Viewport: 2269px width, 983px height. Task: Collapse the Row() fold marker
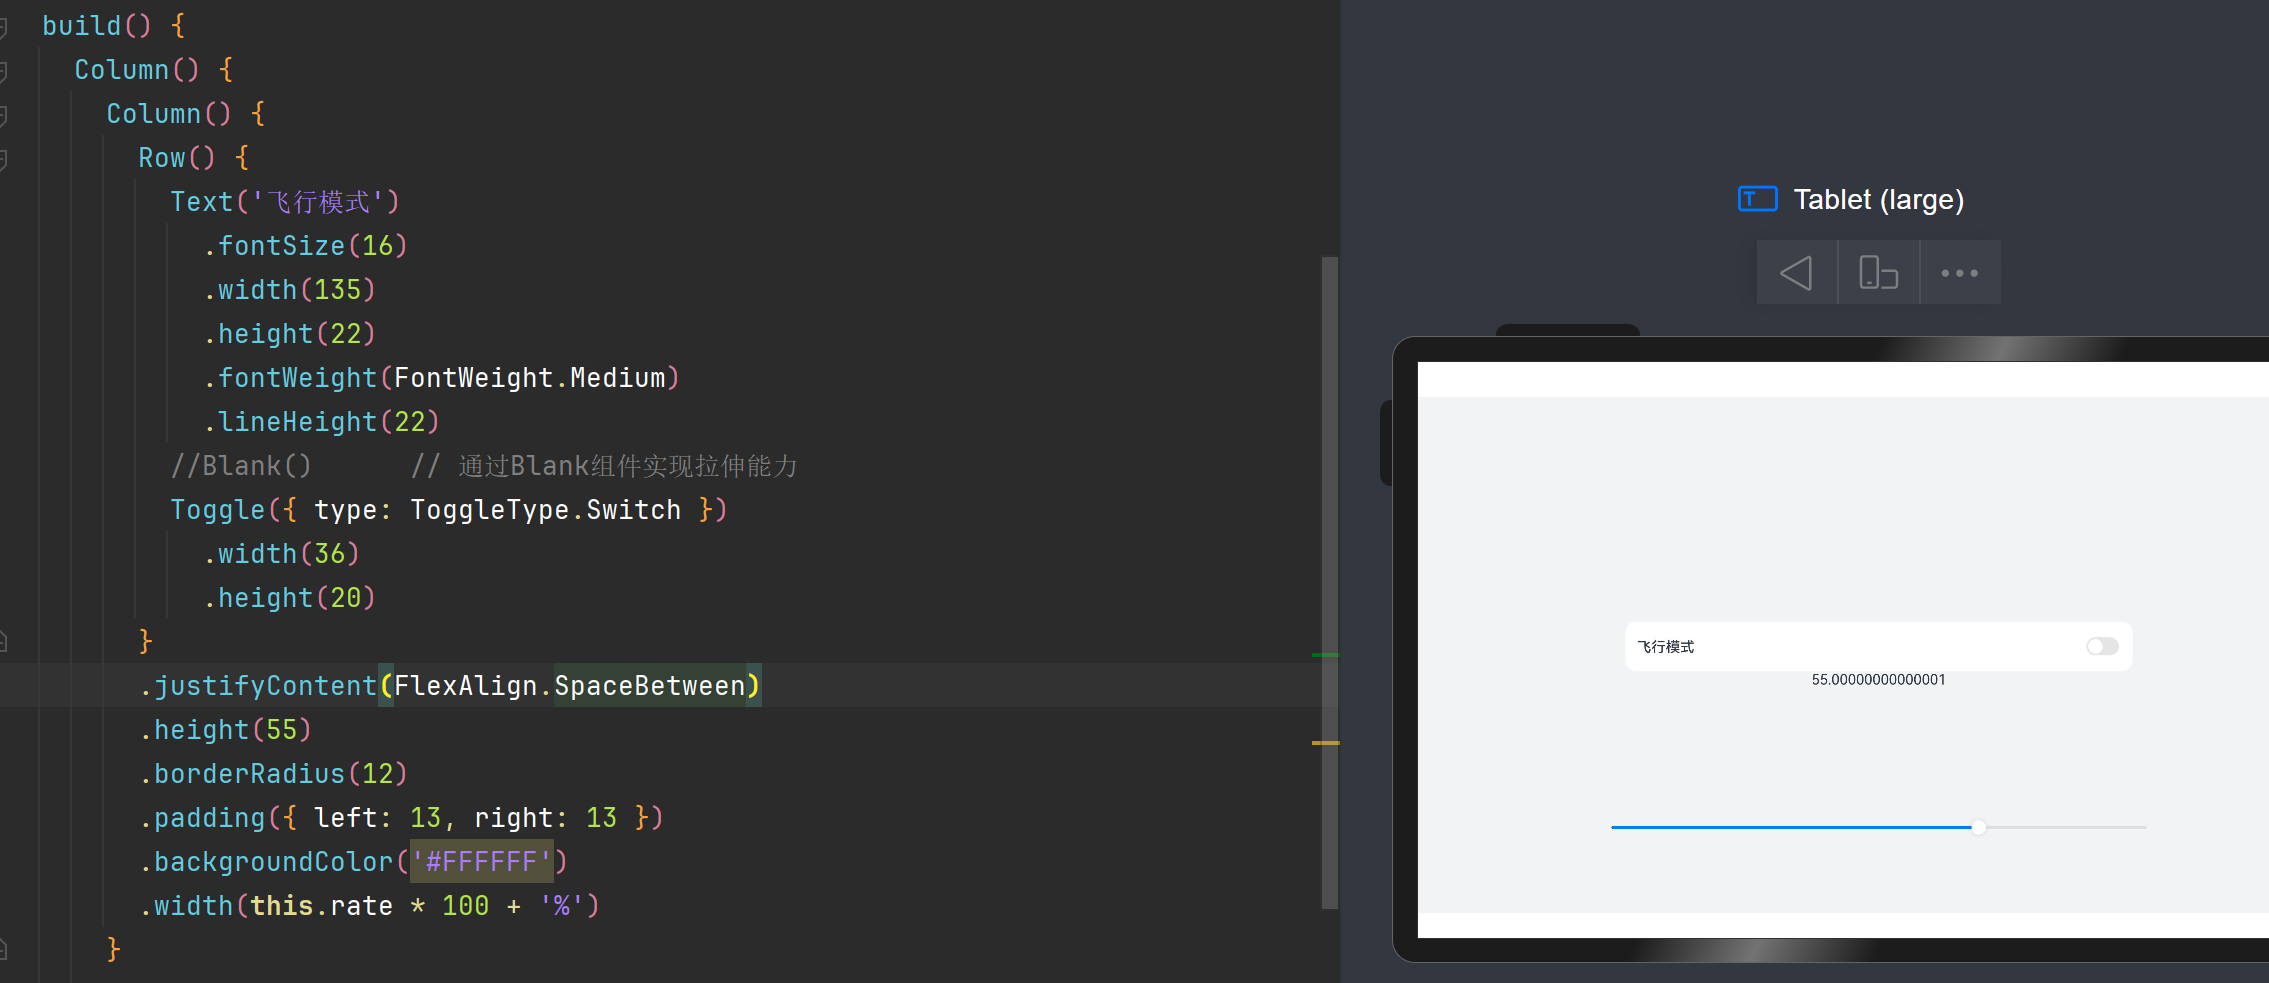pyautogui.click(x=4, y=159)
